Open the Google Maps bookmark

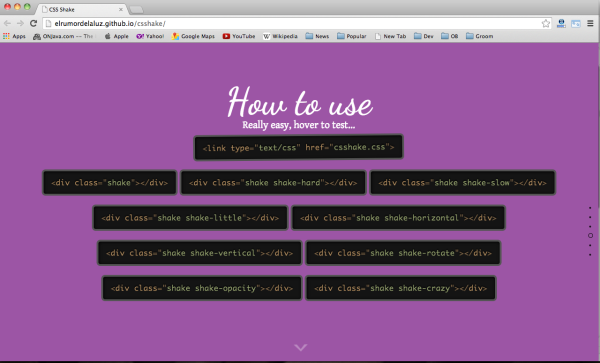pos(193,36)
